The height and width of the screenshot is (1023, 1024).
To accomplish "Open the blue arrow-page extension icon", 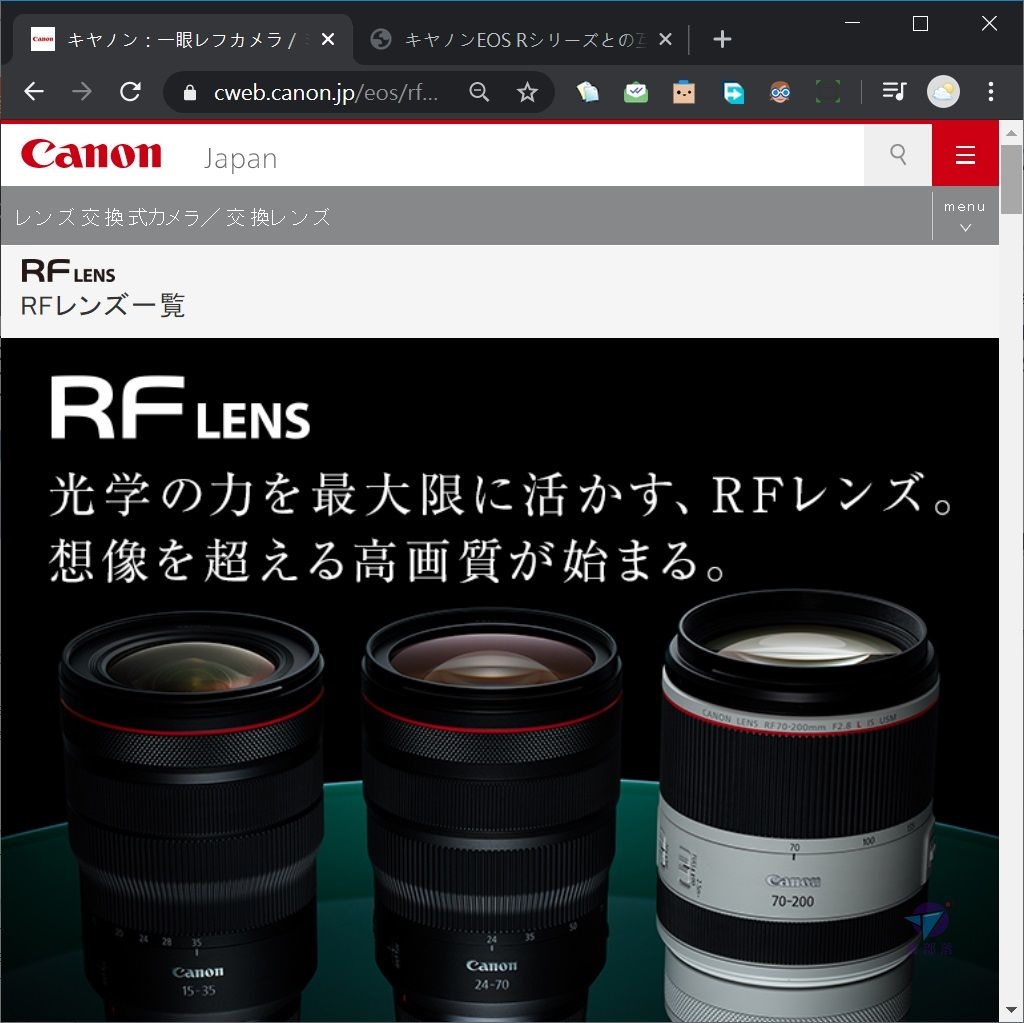I will (x=733, y=92).
